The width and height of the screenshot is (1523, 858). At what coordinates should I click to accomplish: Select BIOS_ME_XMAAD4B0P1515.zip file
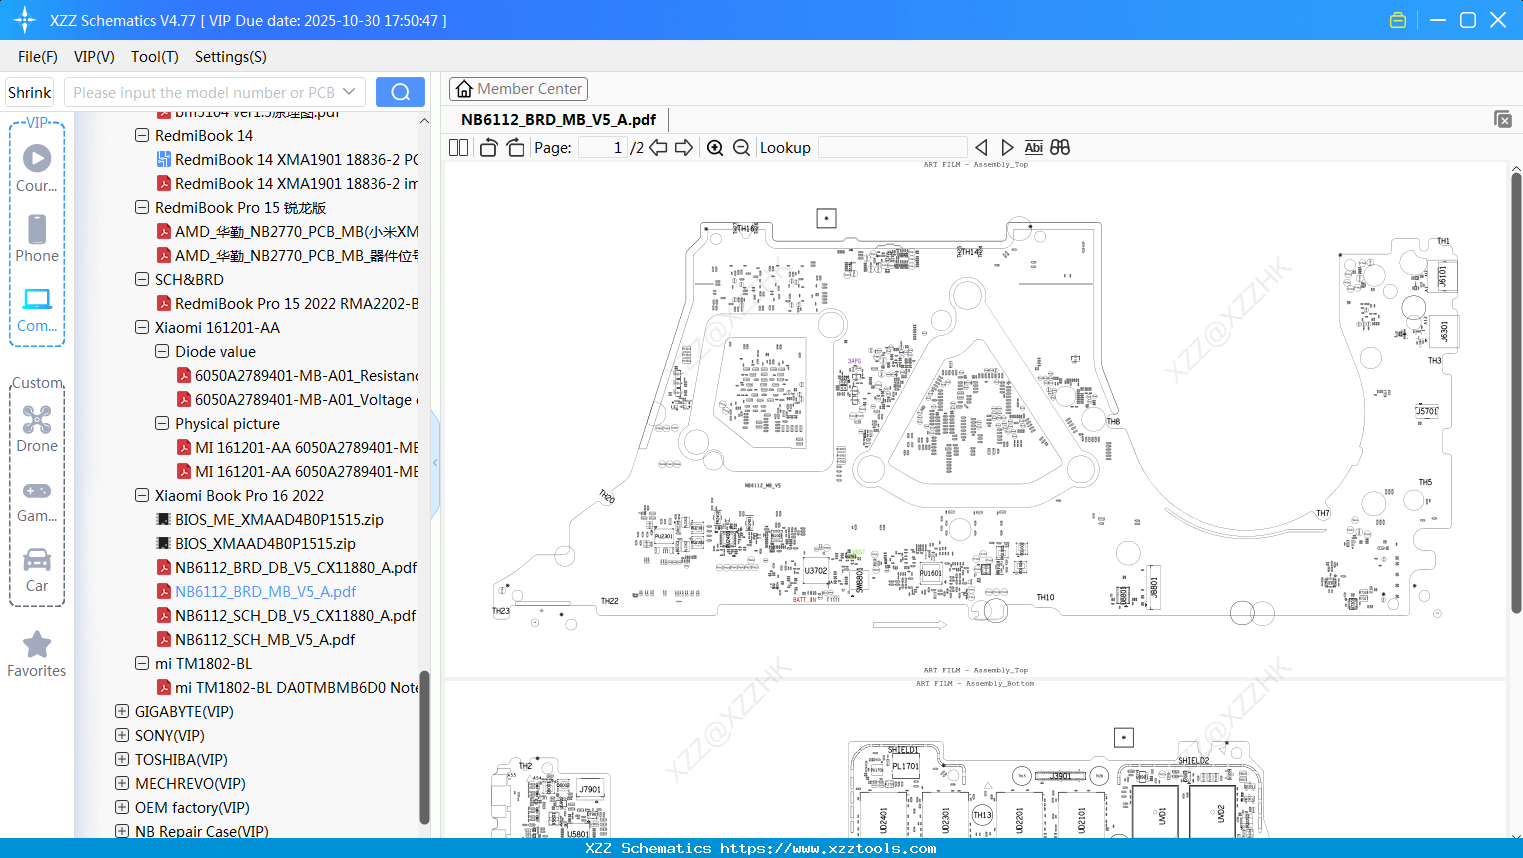coord(270,519)
